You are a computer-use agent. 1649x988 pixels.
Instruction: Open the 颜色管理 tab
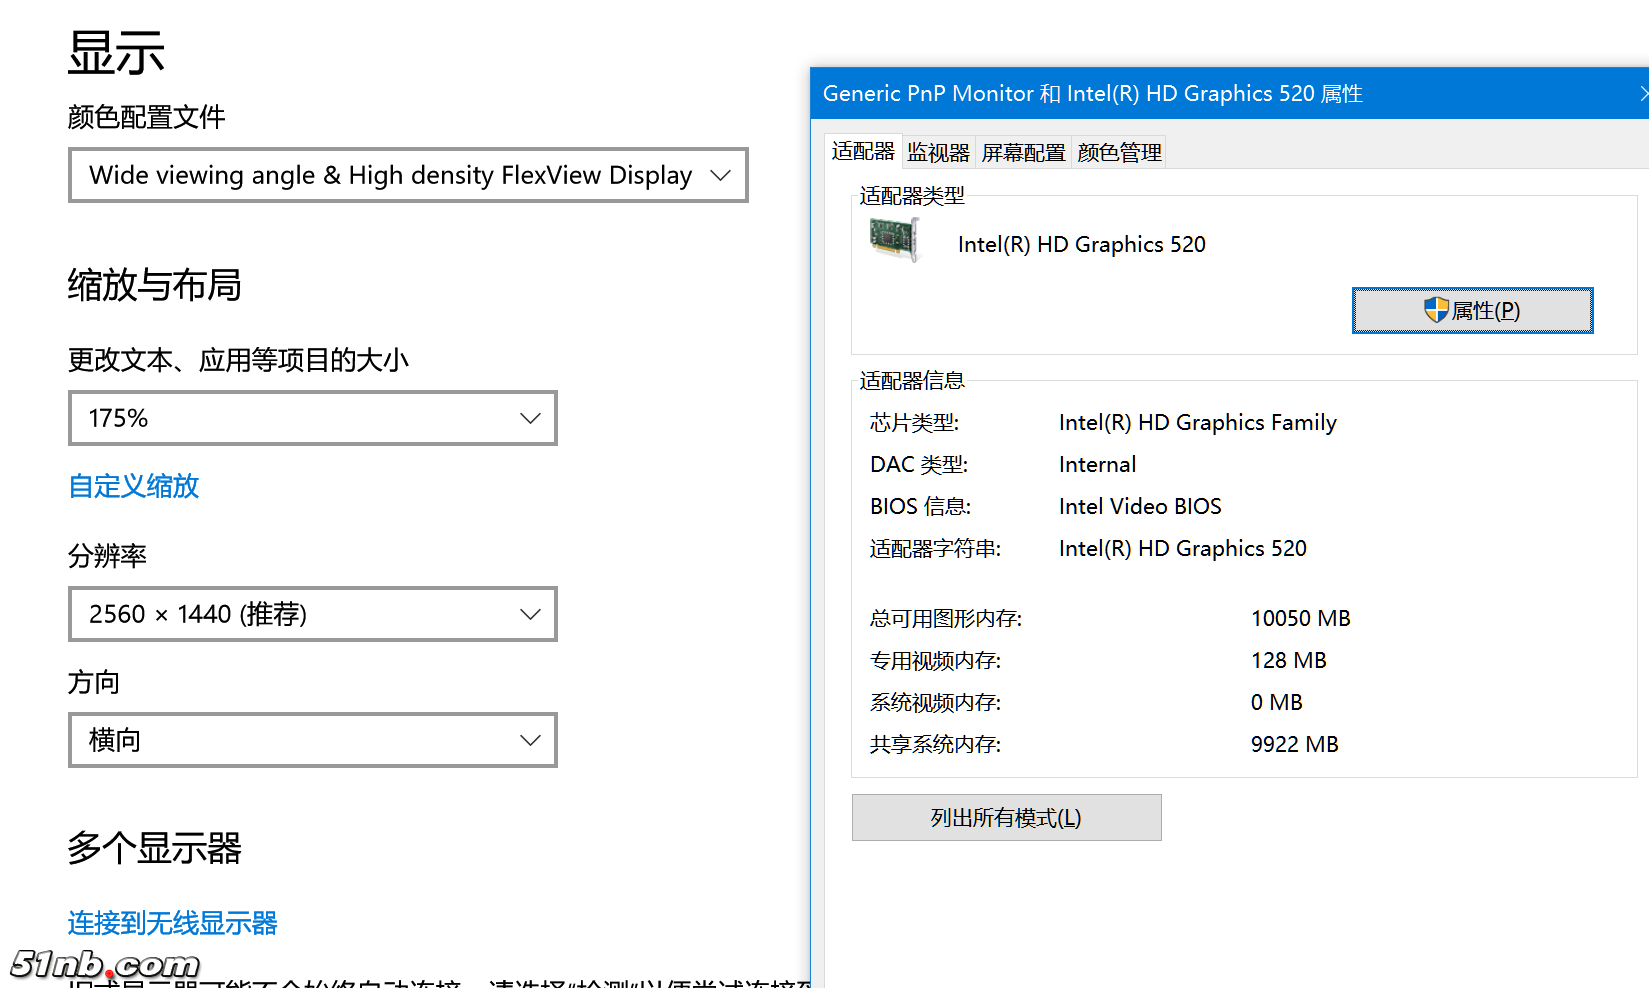coord(1118,151)
